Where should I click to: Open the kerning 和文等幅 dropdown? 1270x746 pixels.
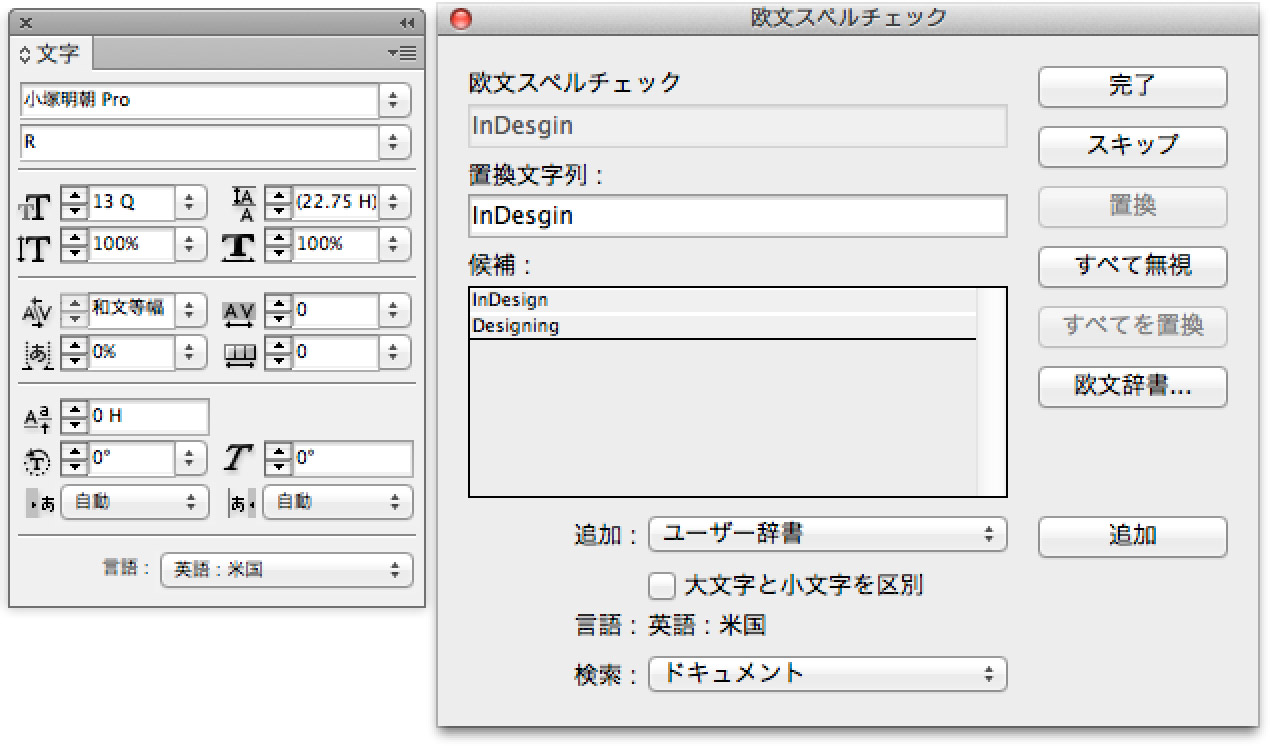tap(191, 310)
